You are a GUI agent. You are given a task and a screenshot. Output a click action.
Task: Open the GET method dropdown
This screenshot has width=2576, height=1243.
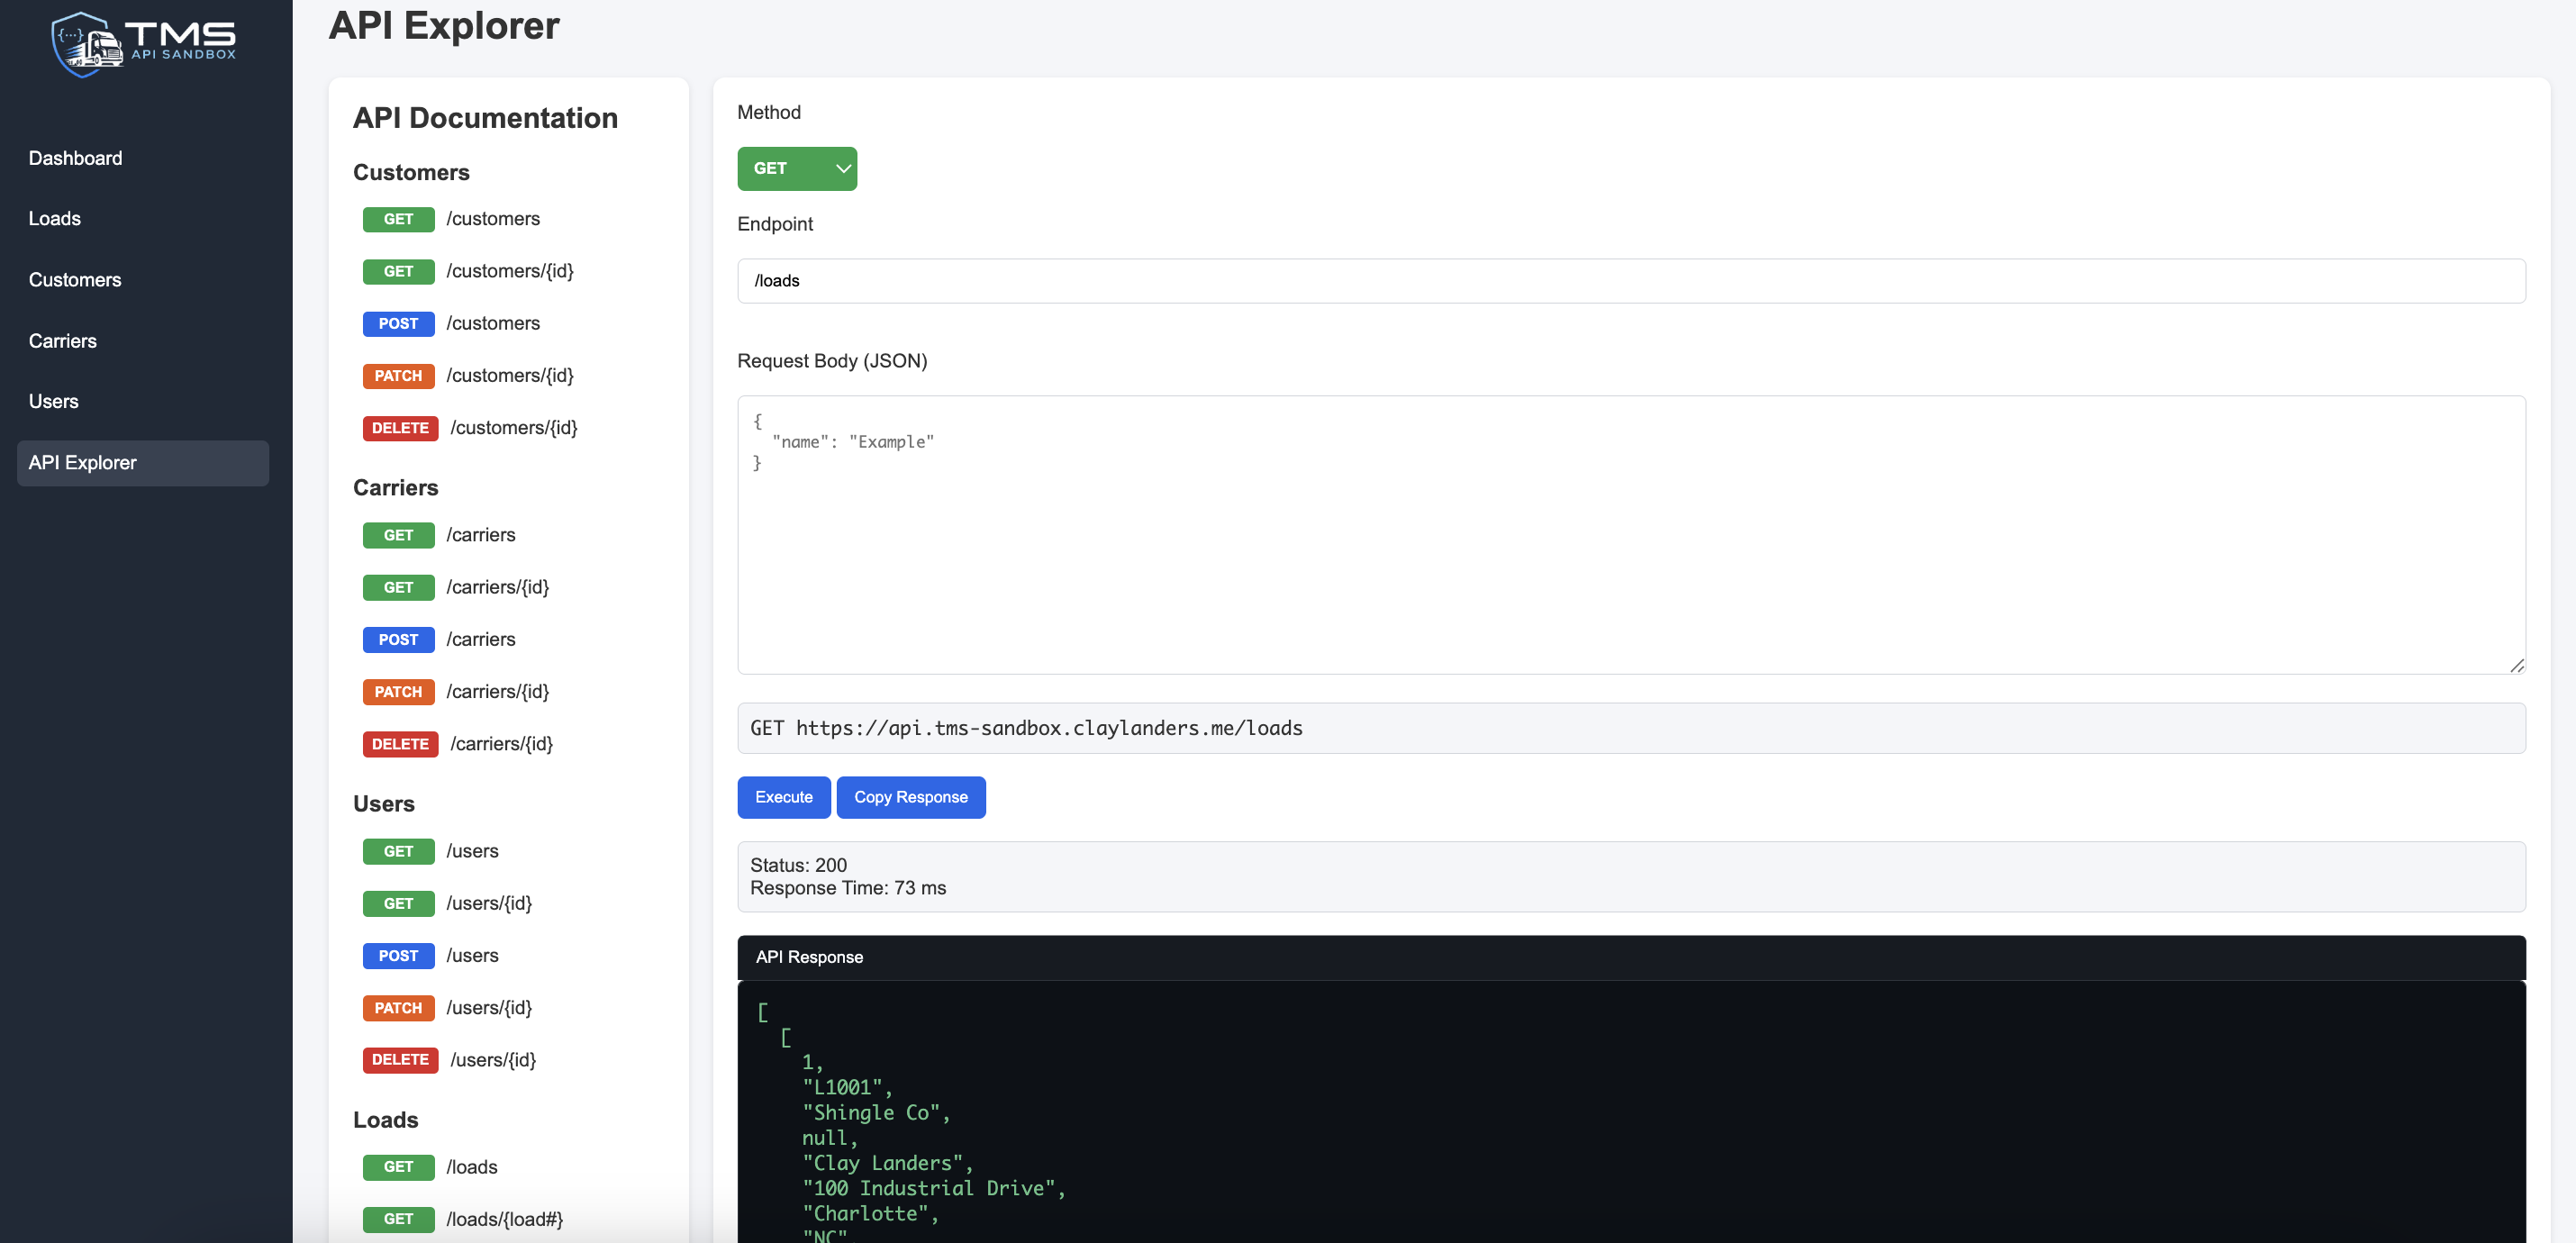click(x=797, y=168)
